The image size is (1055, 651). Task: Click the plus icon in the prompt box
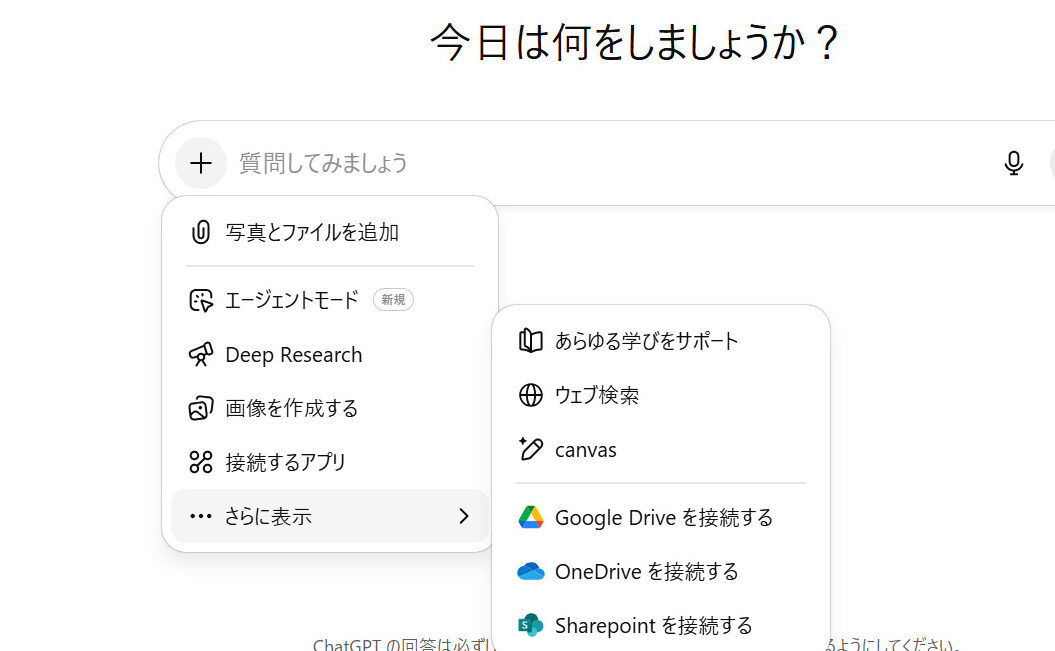[x=201, y=163]
